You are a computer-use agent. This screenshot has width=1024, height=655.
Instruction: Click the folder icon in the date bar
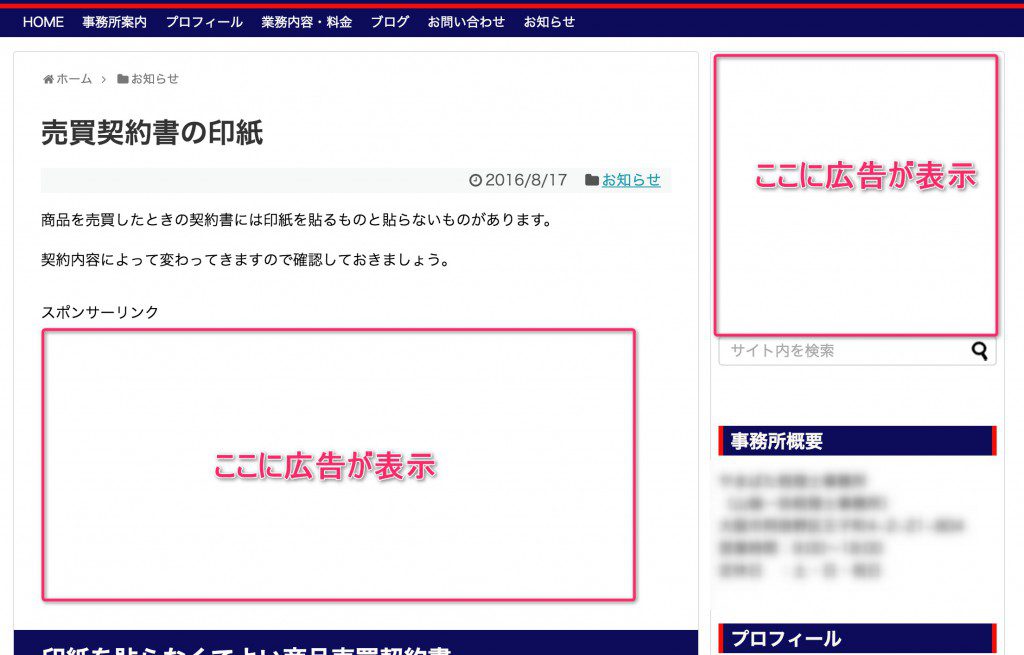click(x=592, y=180)
